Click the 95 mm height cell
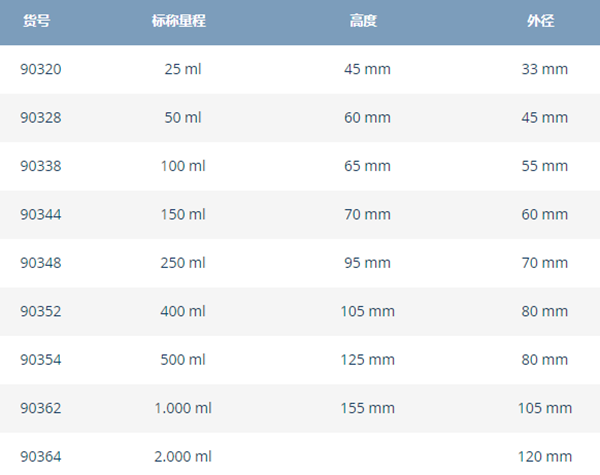Viewport: 600px width, 475px height. (367, 263)
